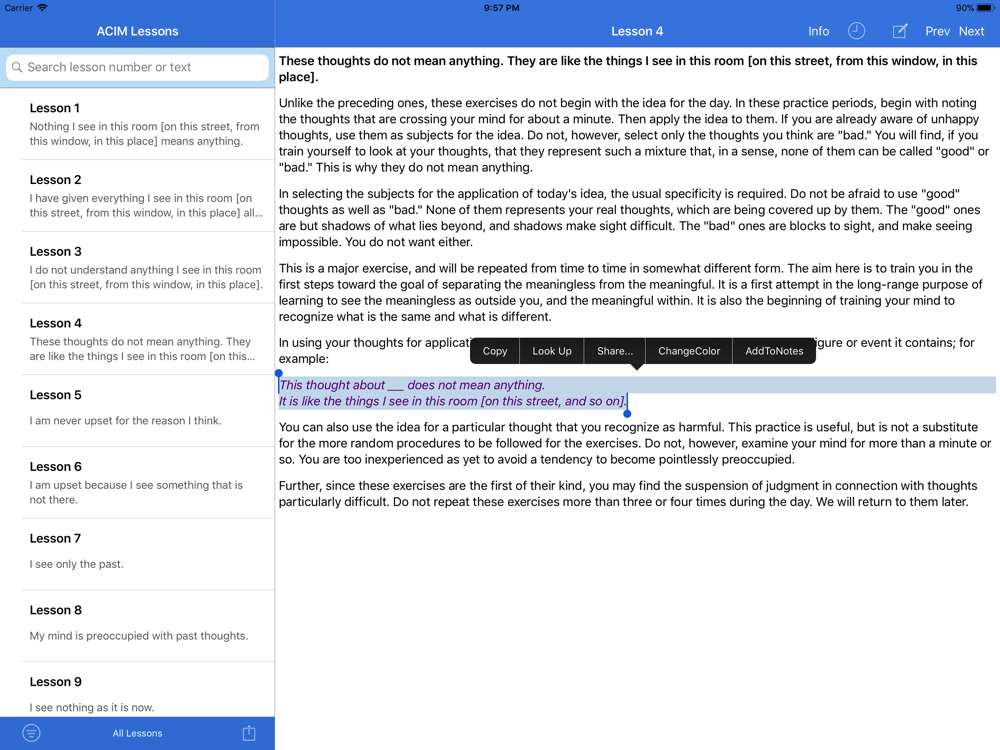Choose Copy from the selection menu

(495, 351)
